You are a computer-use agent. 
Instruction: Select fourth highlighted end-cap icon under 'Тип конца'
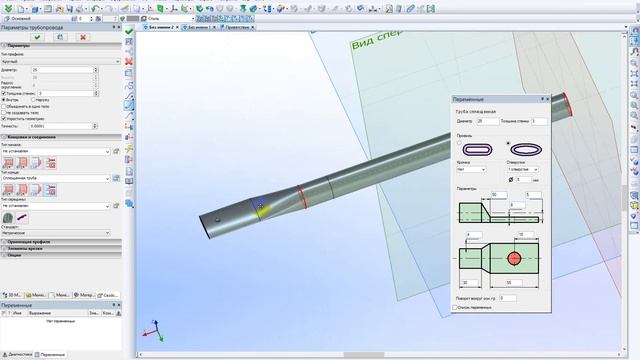(x=50, y=190)
